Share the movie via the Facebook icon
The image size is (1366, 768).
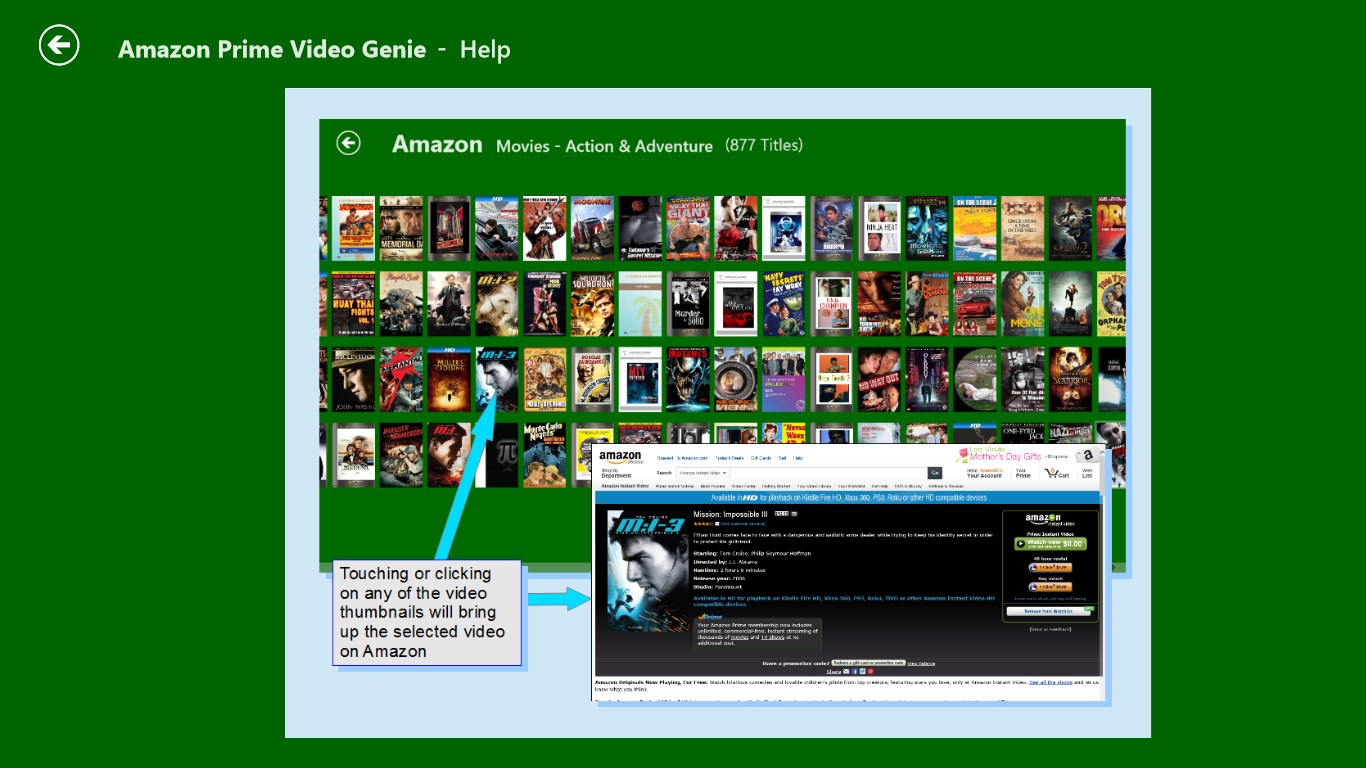coord(855,671)
